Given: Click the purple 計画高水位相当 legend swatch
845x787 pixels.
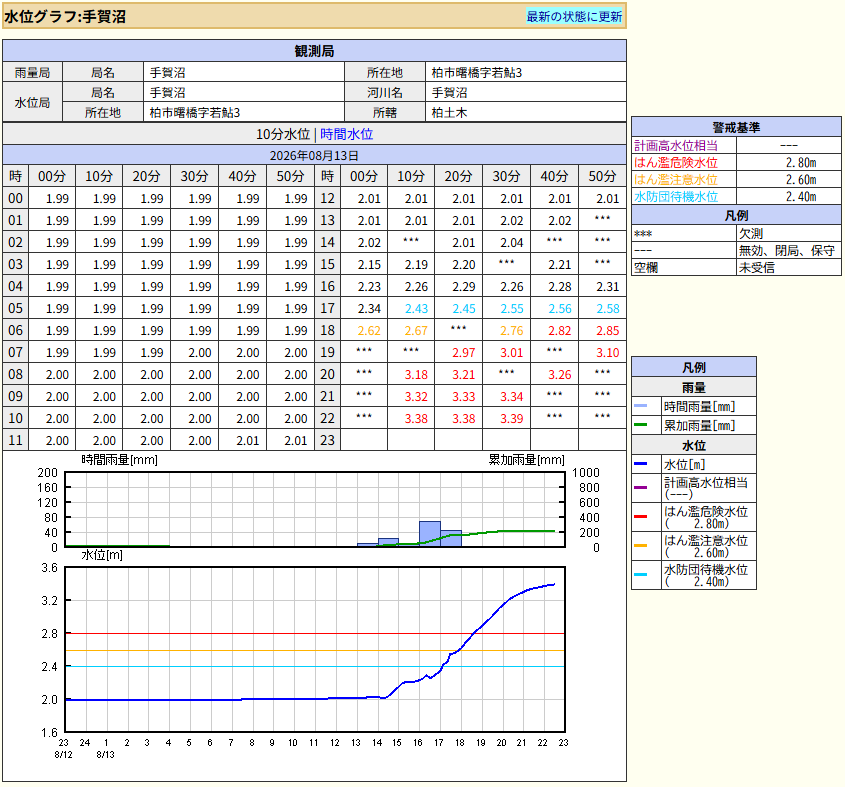Looking at the screenshot, I should pos(641,487).
